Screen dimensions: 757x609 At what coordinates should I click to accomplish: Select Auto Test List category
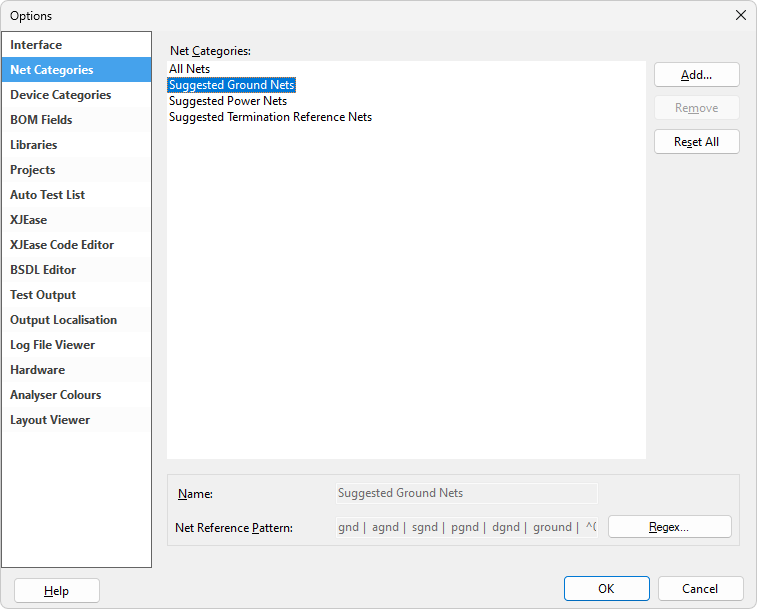coord(47,195)
